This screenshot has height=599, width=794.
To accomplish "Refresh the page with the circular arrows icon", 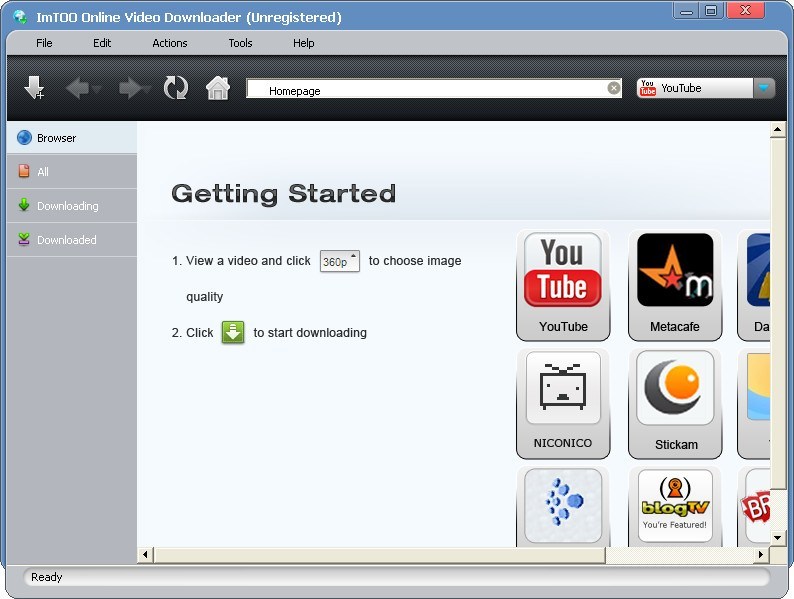I will [176, 88].
